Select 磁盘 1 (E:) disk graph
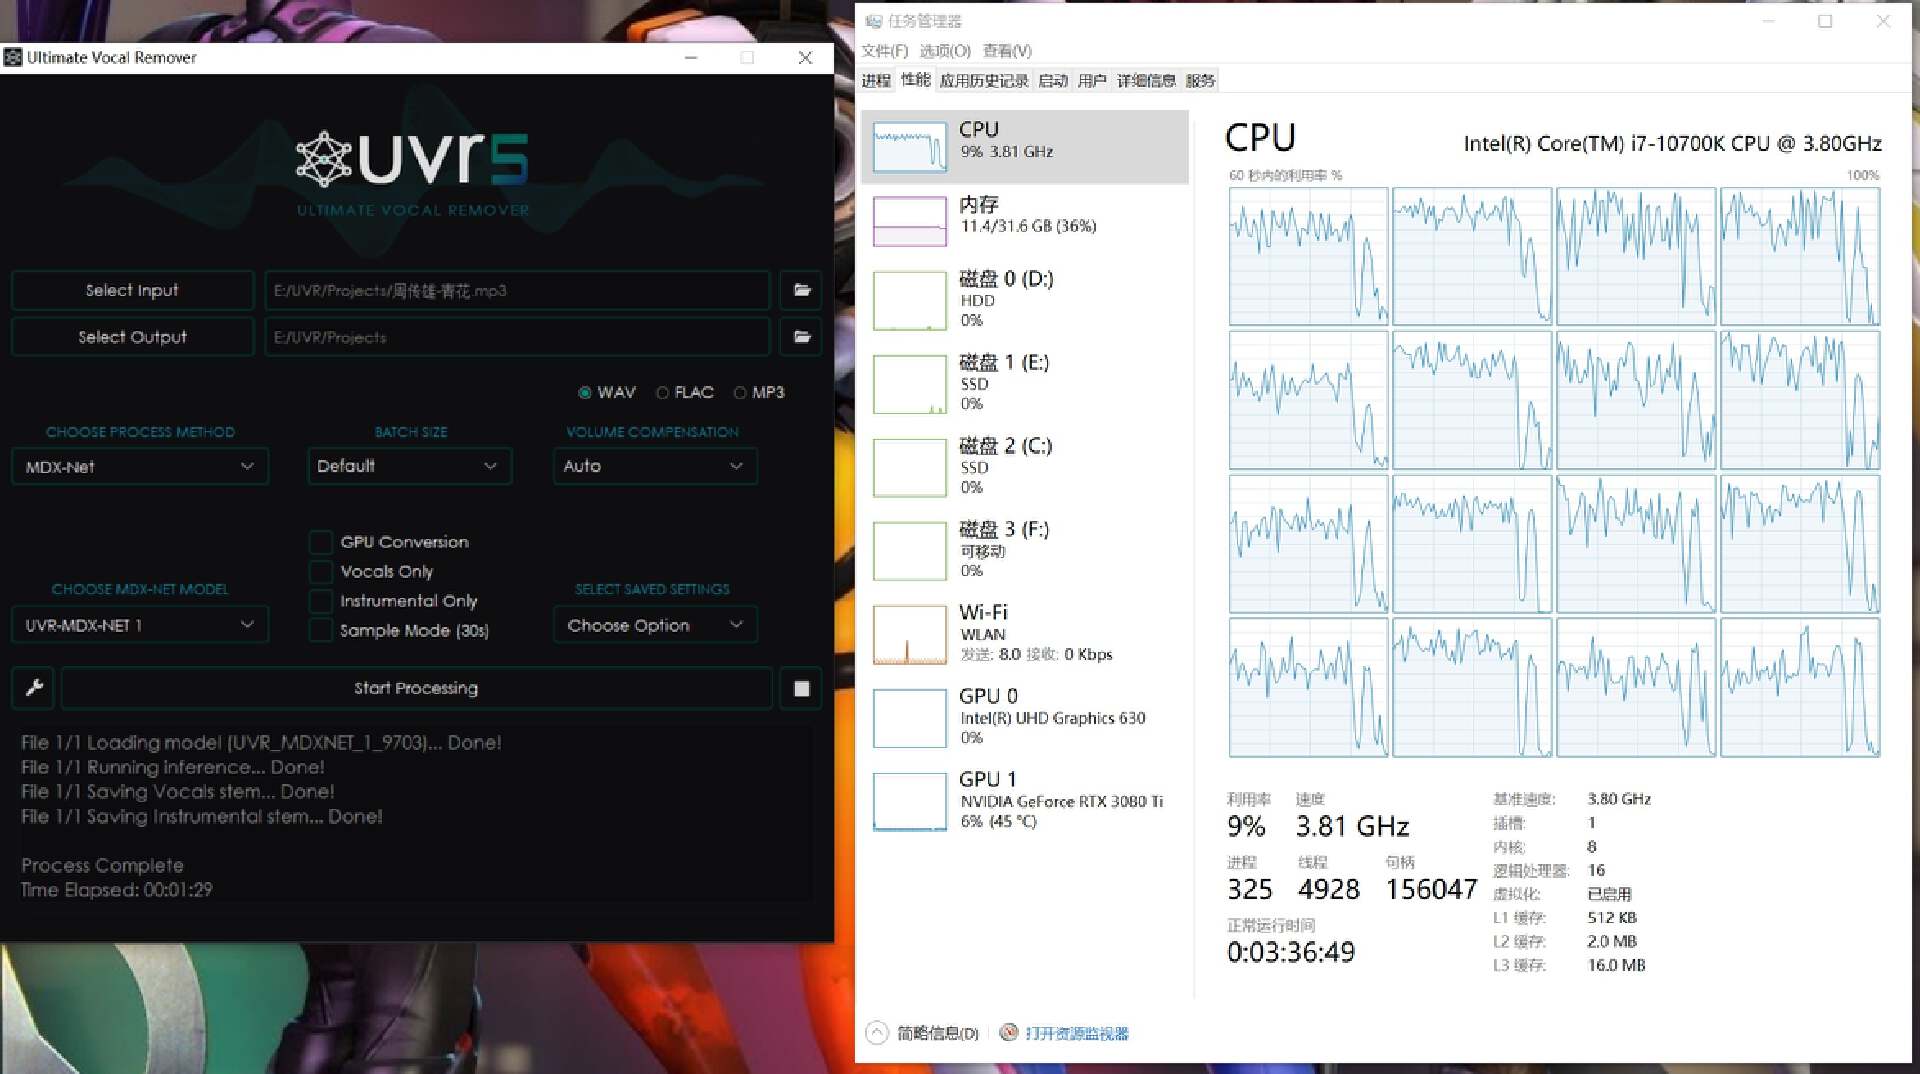The width and height of the screenshot is (1920, 1074). (909, 384)
